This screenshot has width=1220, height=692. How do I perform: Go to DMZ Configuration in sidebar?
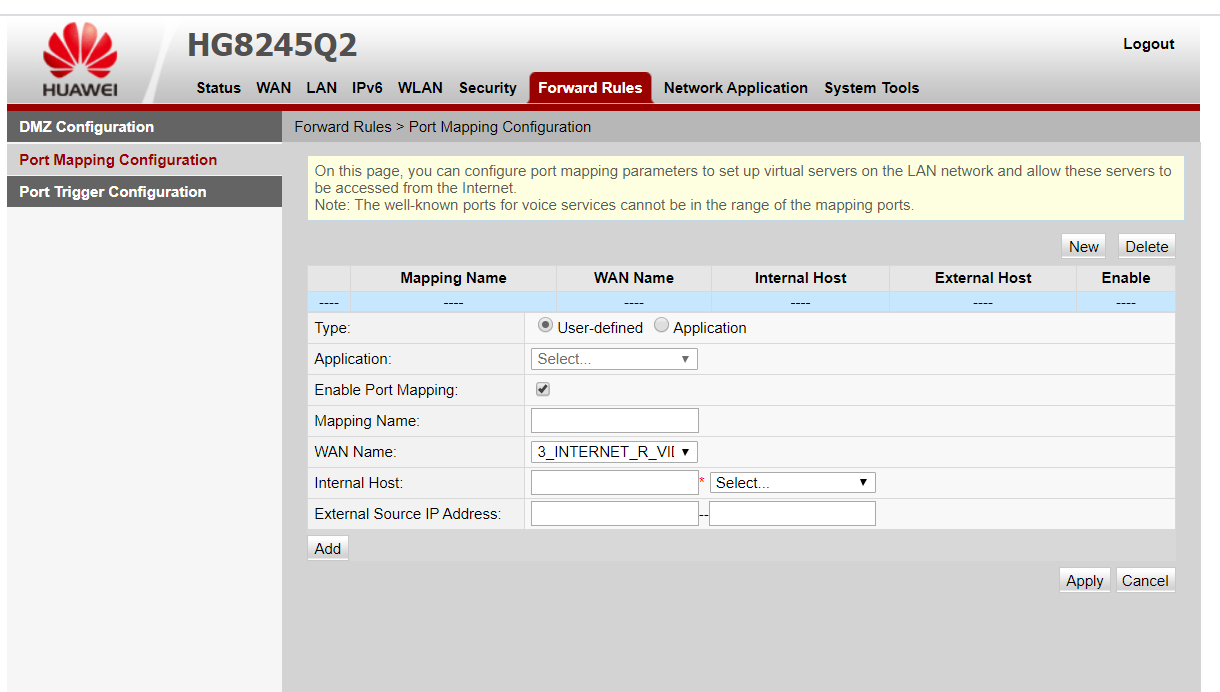coord(144,127)
